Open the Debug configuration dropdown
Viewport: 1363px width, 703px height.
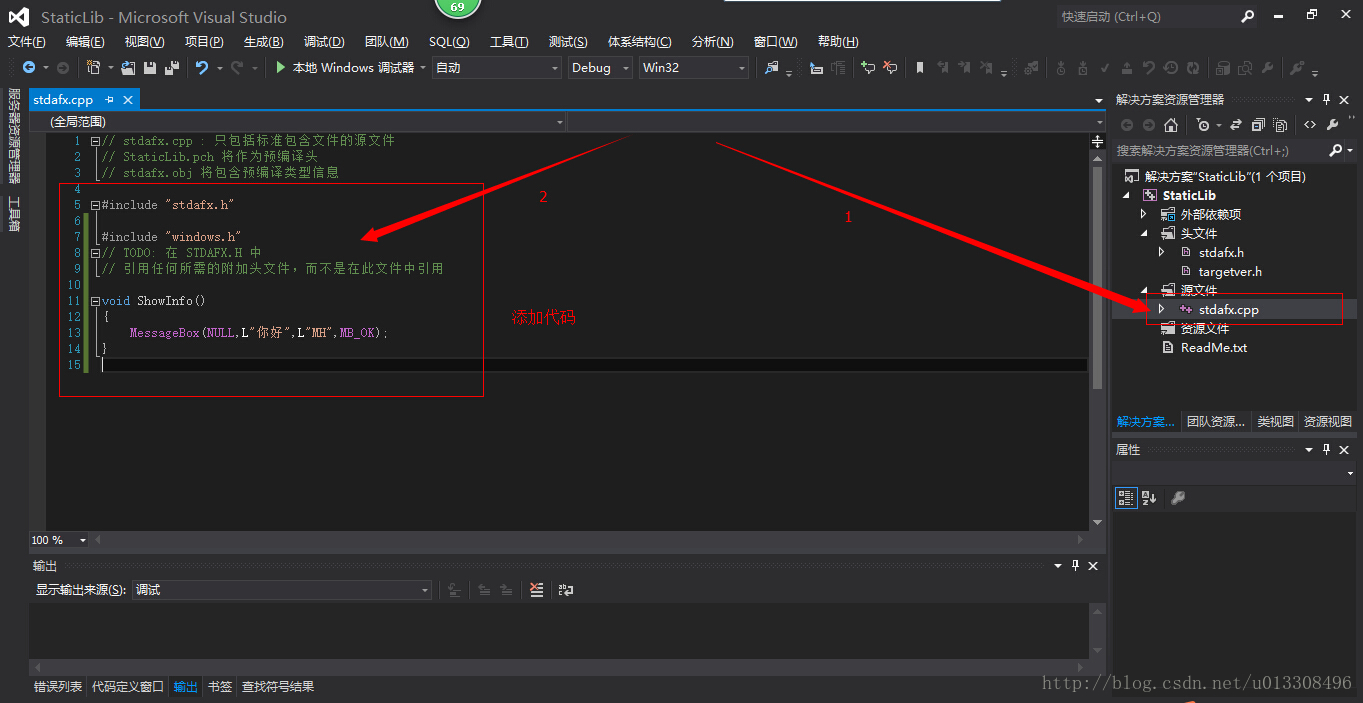tap(601, 68)
